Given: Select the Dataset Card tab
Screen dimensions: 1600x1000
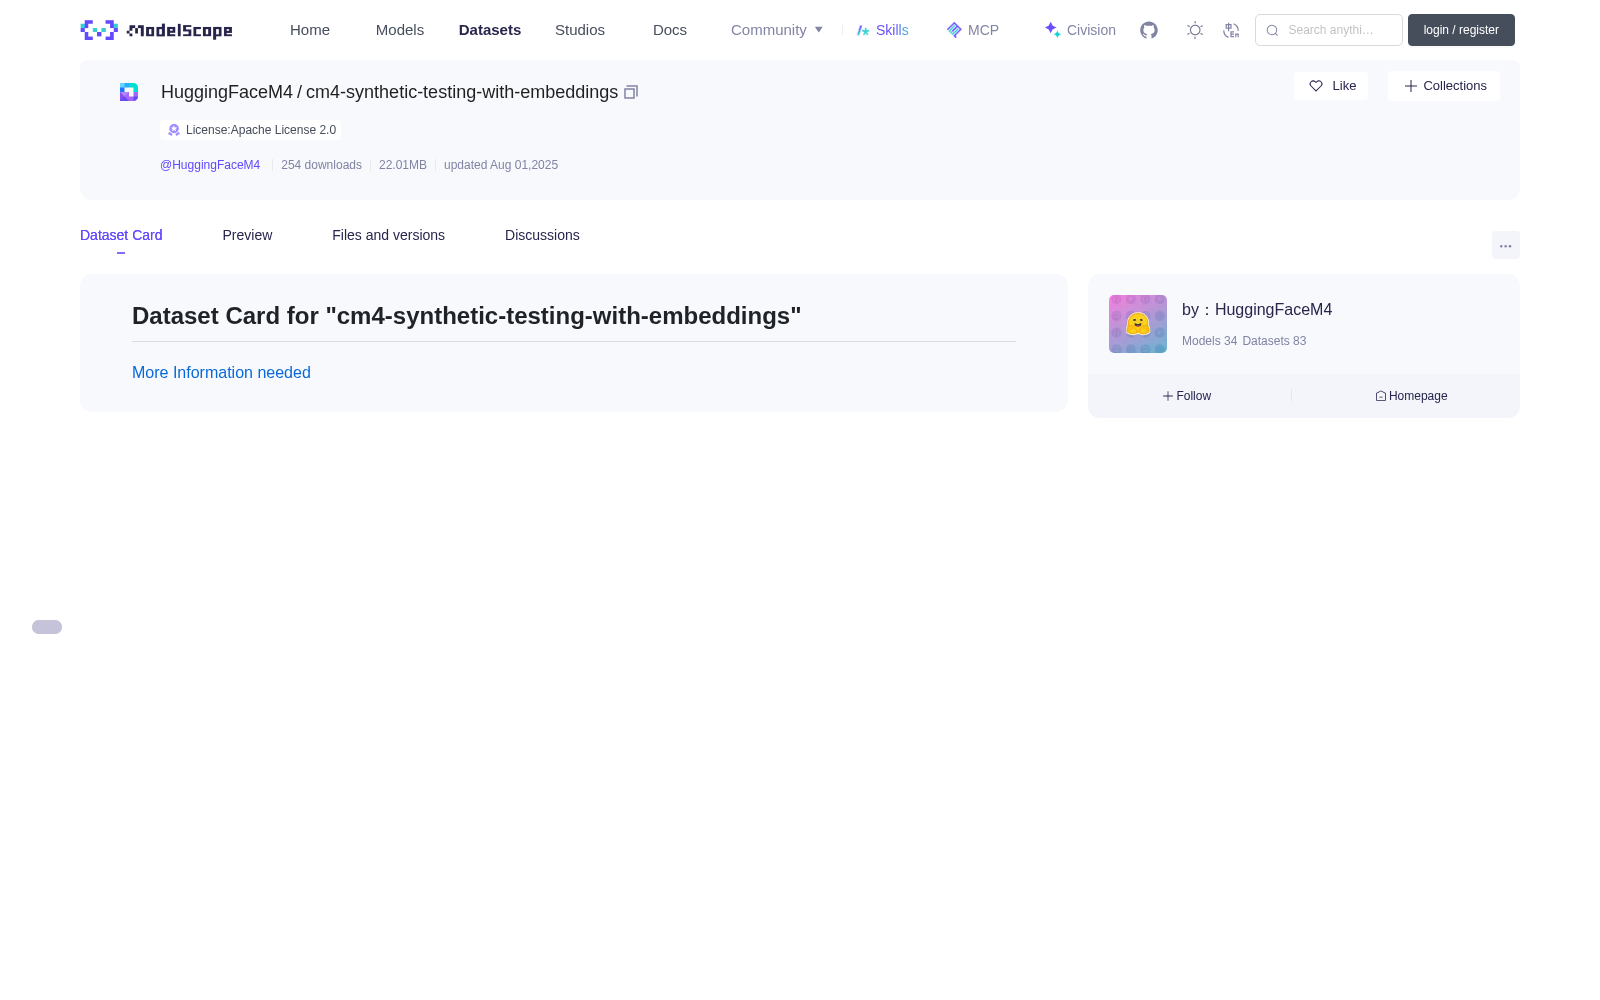Looking at the screenshot, I should click(121, 235).
